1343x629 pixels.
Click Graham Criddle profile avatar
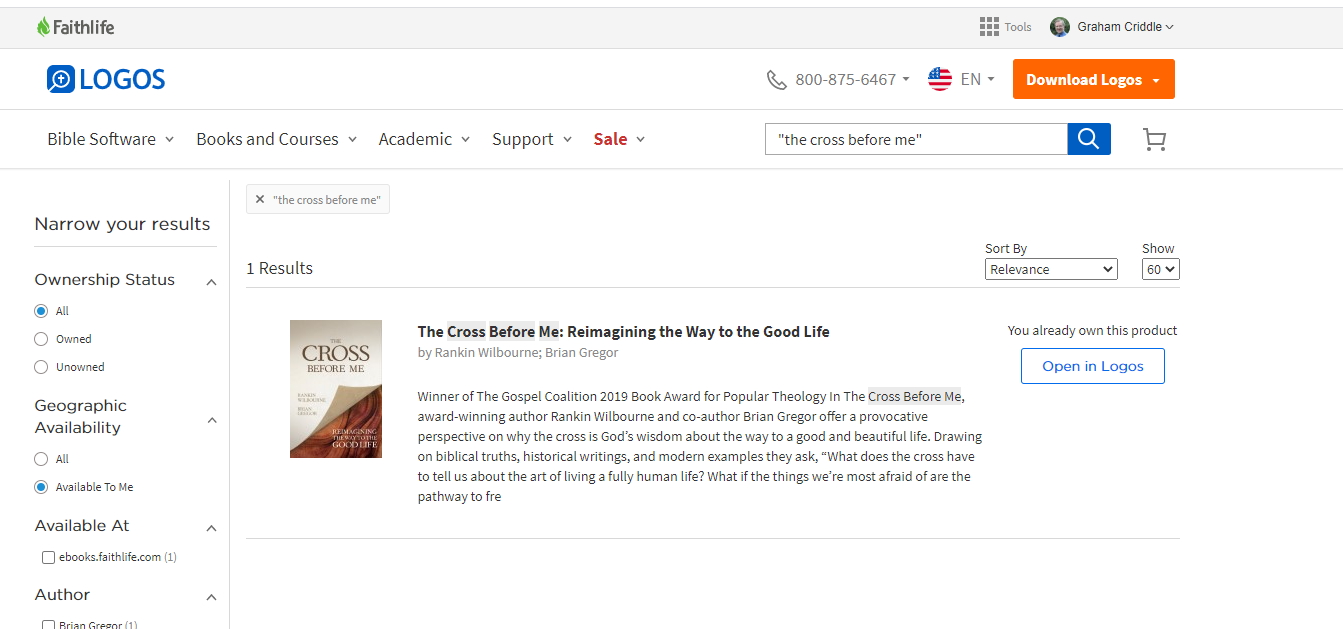(x=1059, y=27)
